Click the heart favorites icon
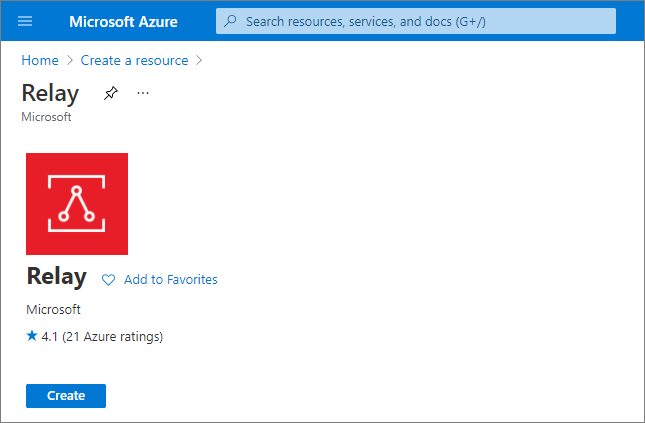This screenshot has height=423, width=645. click(109, 280)
